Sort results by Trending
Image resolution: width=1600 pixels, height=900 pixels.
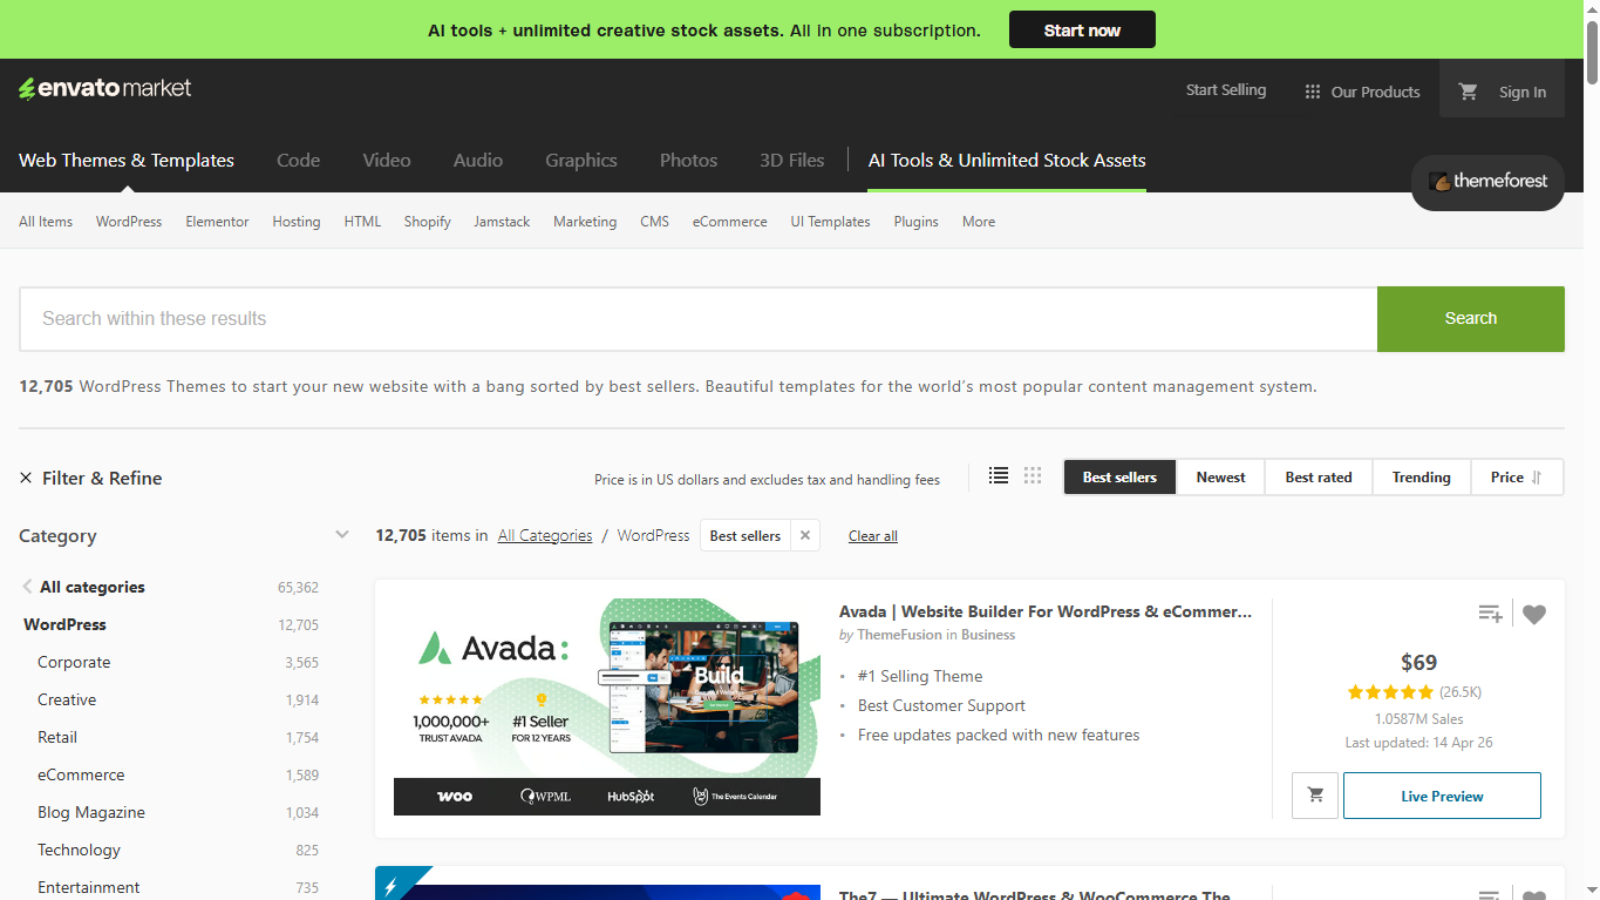[x=1421, y=478]
